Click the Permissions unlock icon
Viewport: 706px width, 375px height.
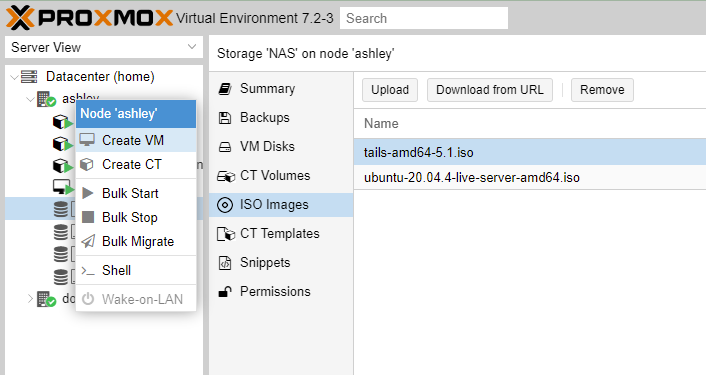pos(225,292)
